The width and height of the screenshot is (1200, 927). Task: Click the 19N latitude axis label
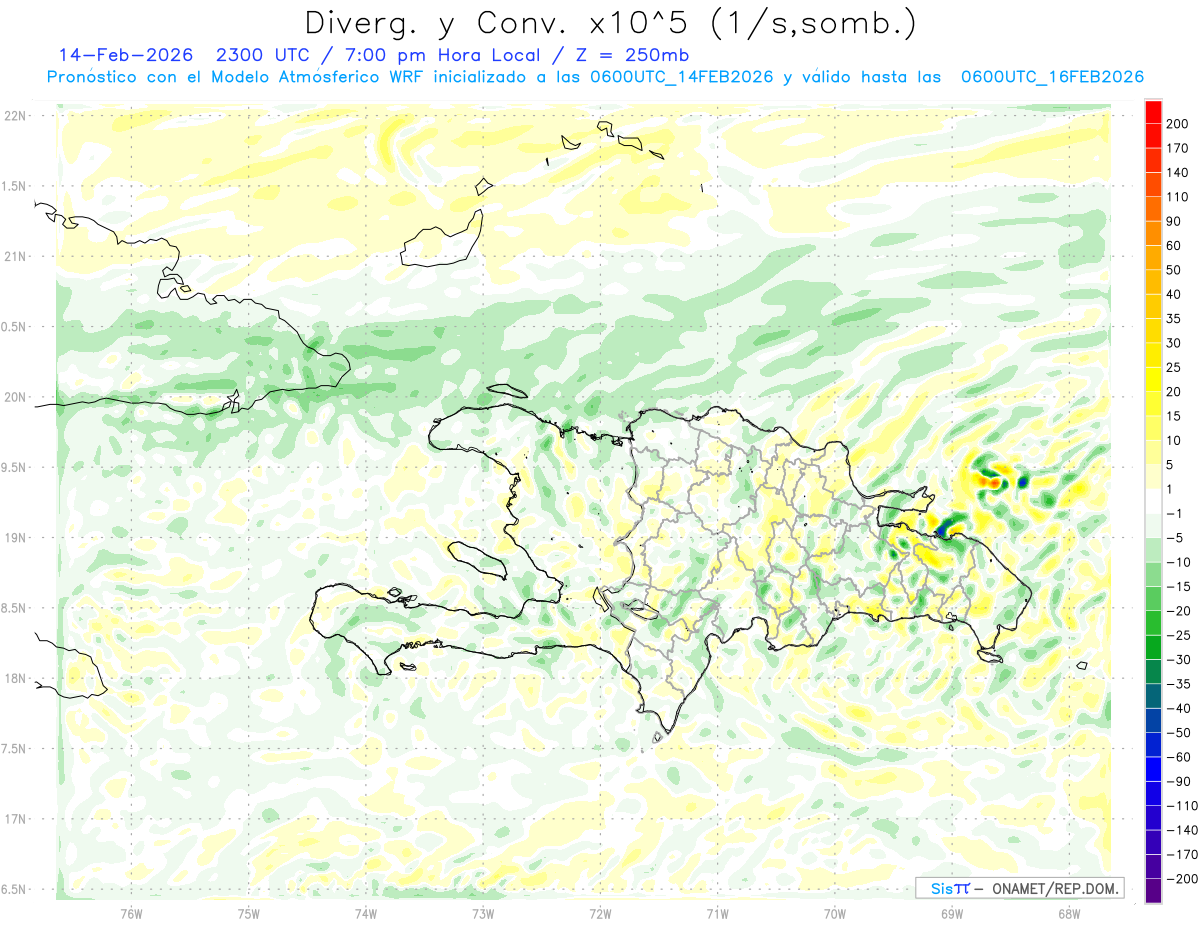(x=15, y=538)
